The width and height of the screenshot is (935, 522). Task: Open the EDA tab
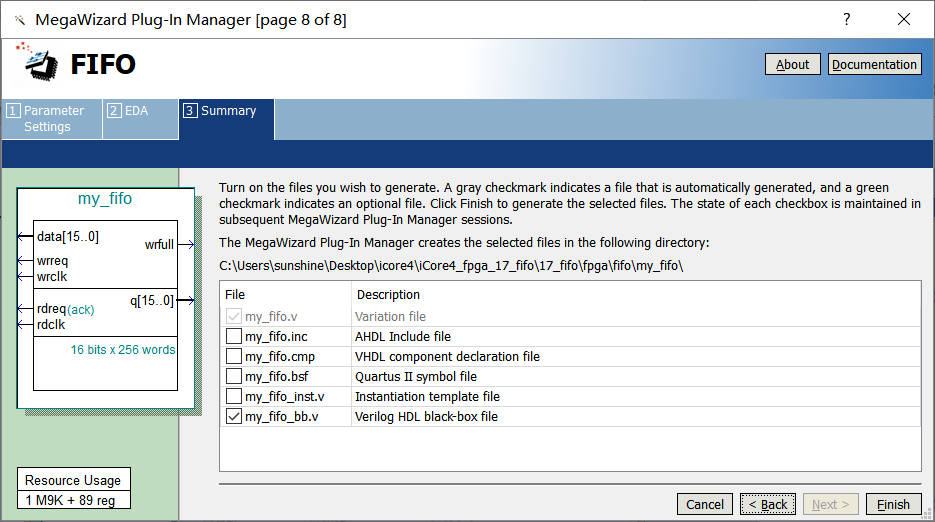tap(140, 111)
